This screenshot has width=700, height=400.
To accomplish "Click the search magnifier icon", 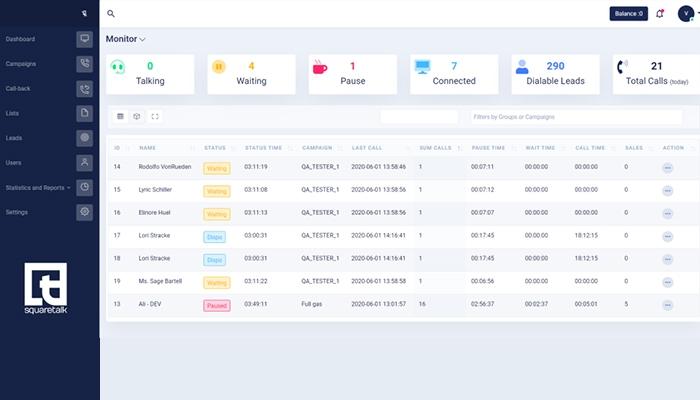I will (x=111, y=14).
